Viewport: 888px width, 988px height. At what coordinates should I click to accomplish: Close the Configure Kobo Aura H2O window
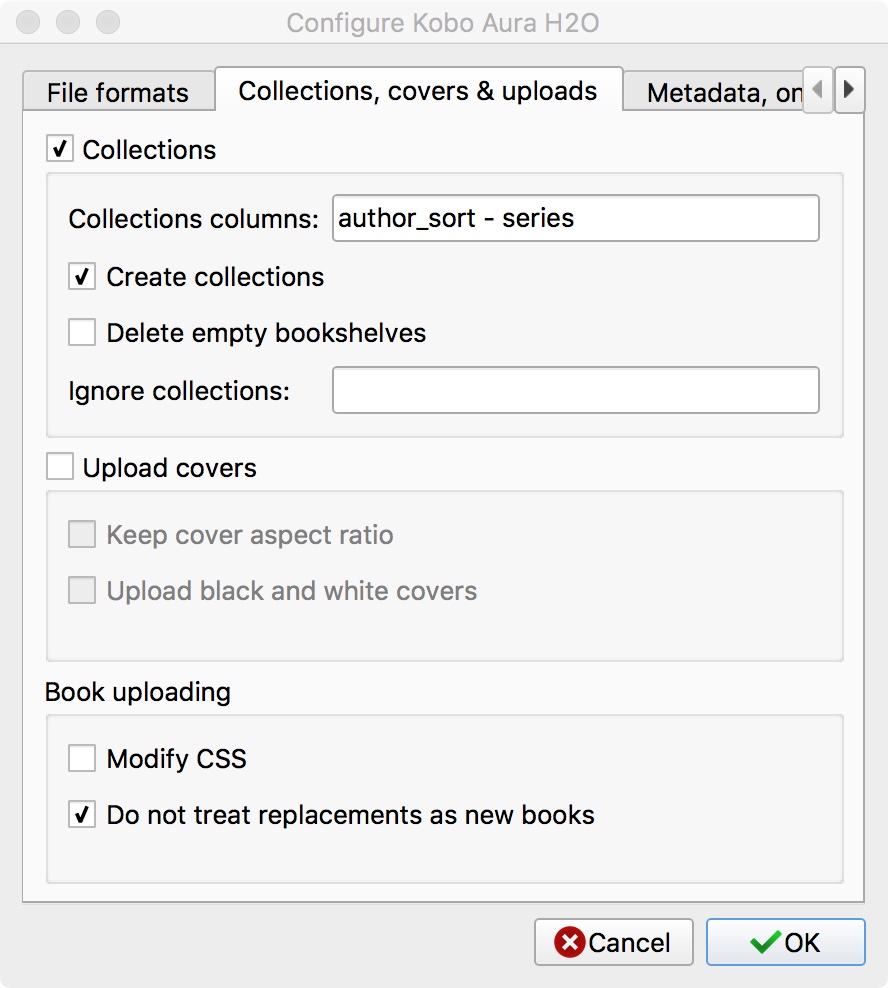pyautogui.click(x=30, y=22)
